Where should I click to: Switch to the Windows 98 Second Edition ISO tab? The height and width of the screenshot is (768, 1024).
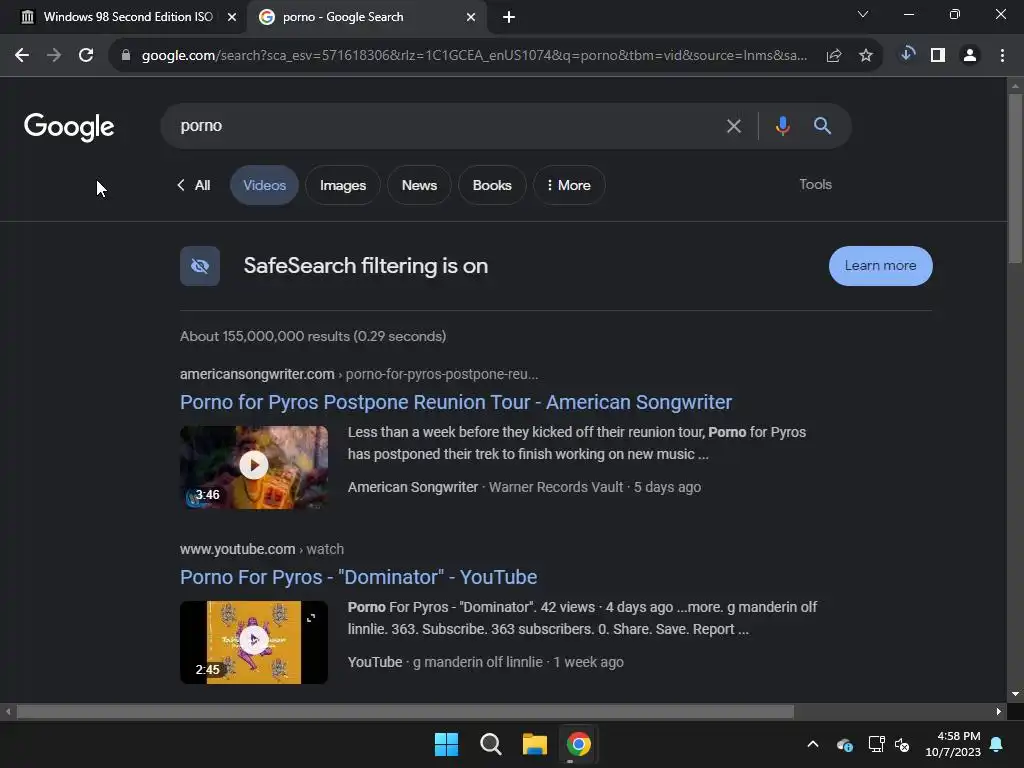click(x=128, y=18)
